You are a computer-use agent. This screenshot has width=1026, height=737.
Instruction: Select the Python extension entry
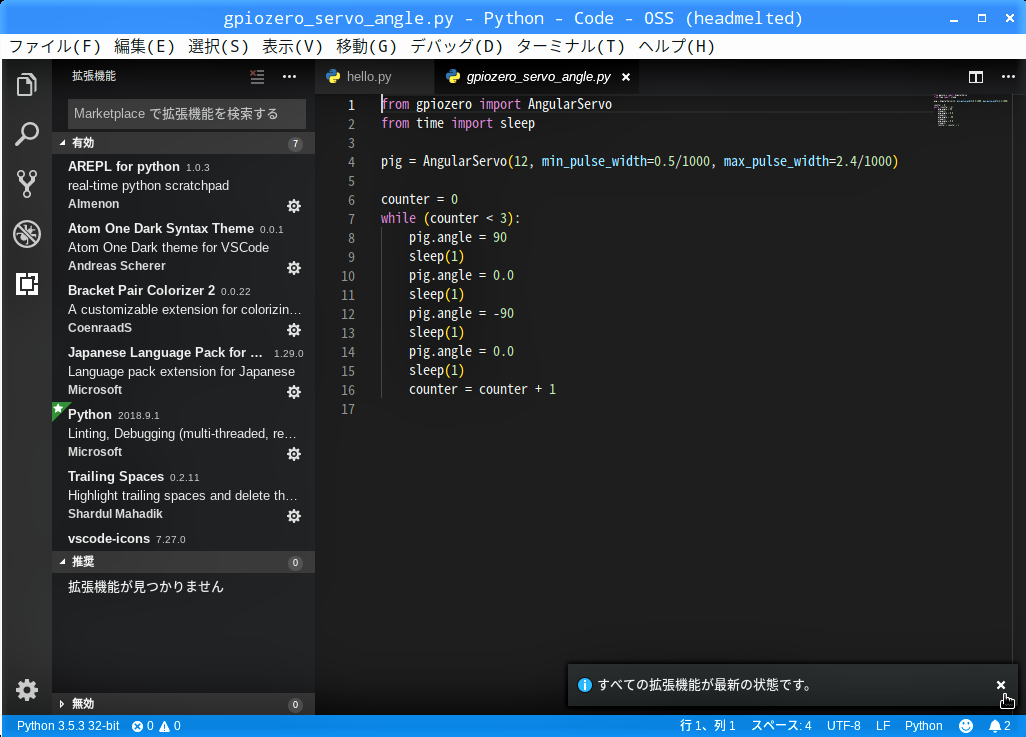pos(183,433)
